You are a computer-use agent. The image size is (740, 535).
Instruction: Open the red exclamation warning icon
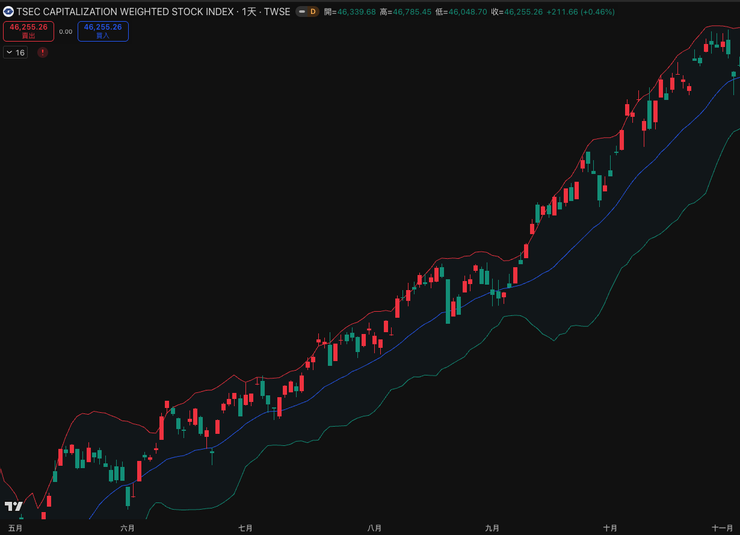click(42, 52)
